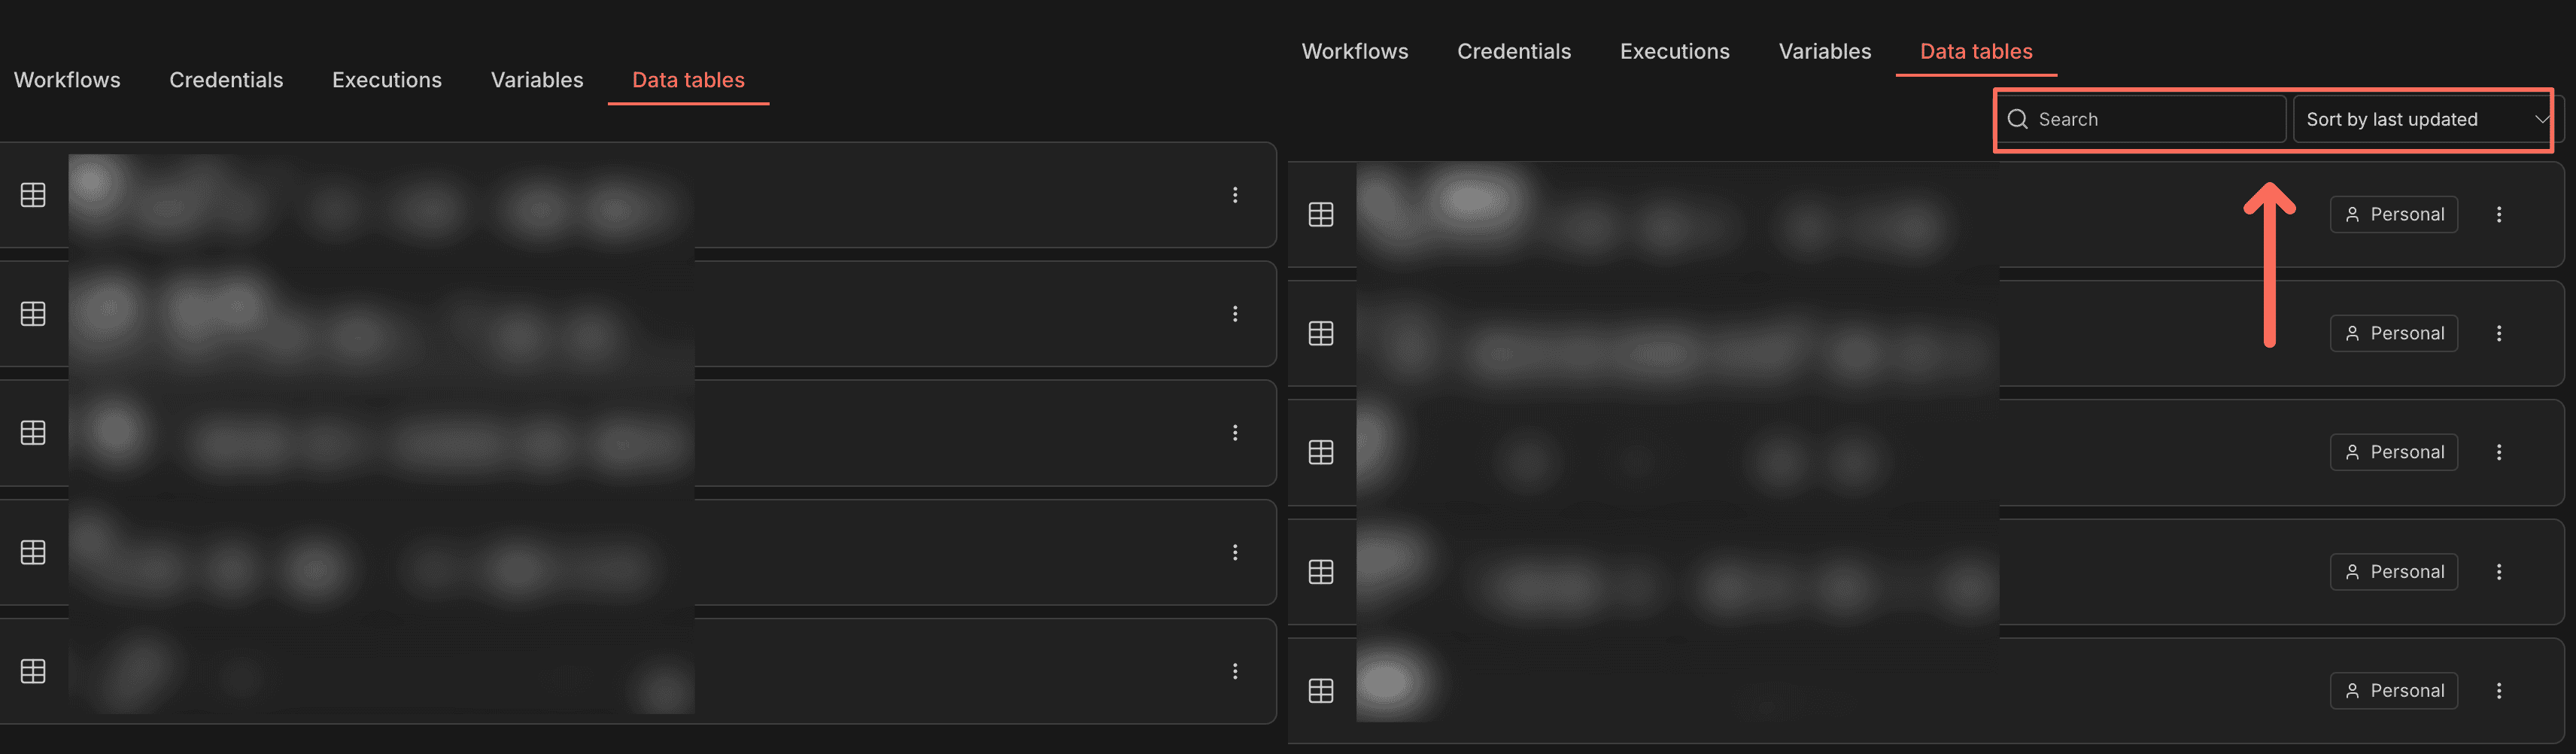
Task: Switch to Workflows tab in the left panel
Action: pos(67,80)
